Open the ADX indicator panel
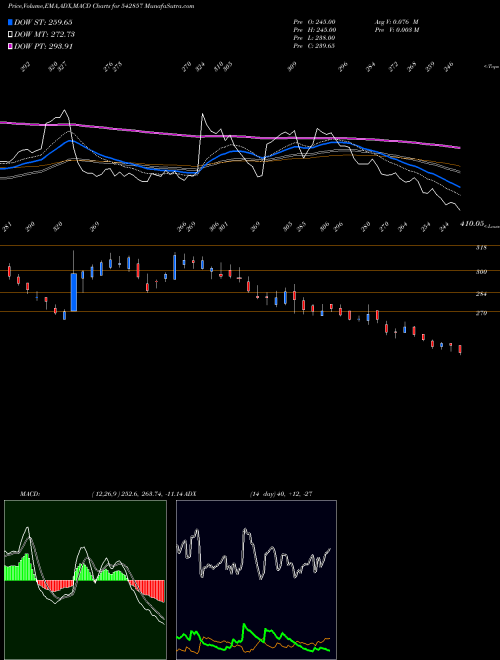This screenshot has width=500, height=660. click(x=256, y=580)
